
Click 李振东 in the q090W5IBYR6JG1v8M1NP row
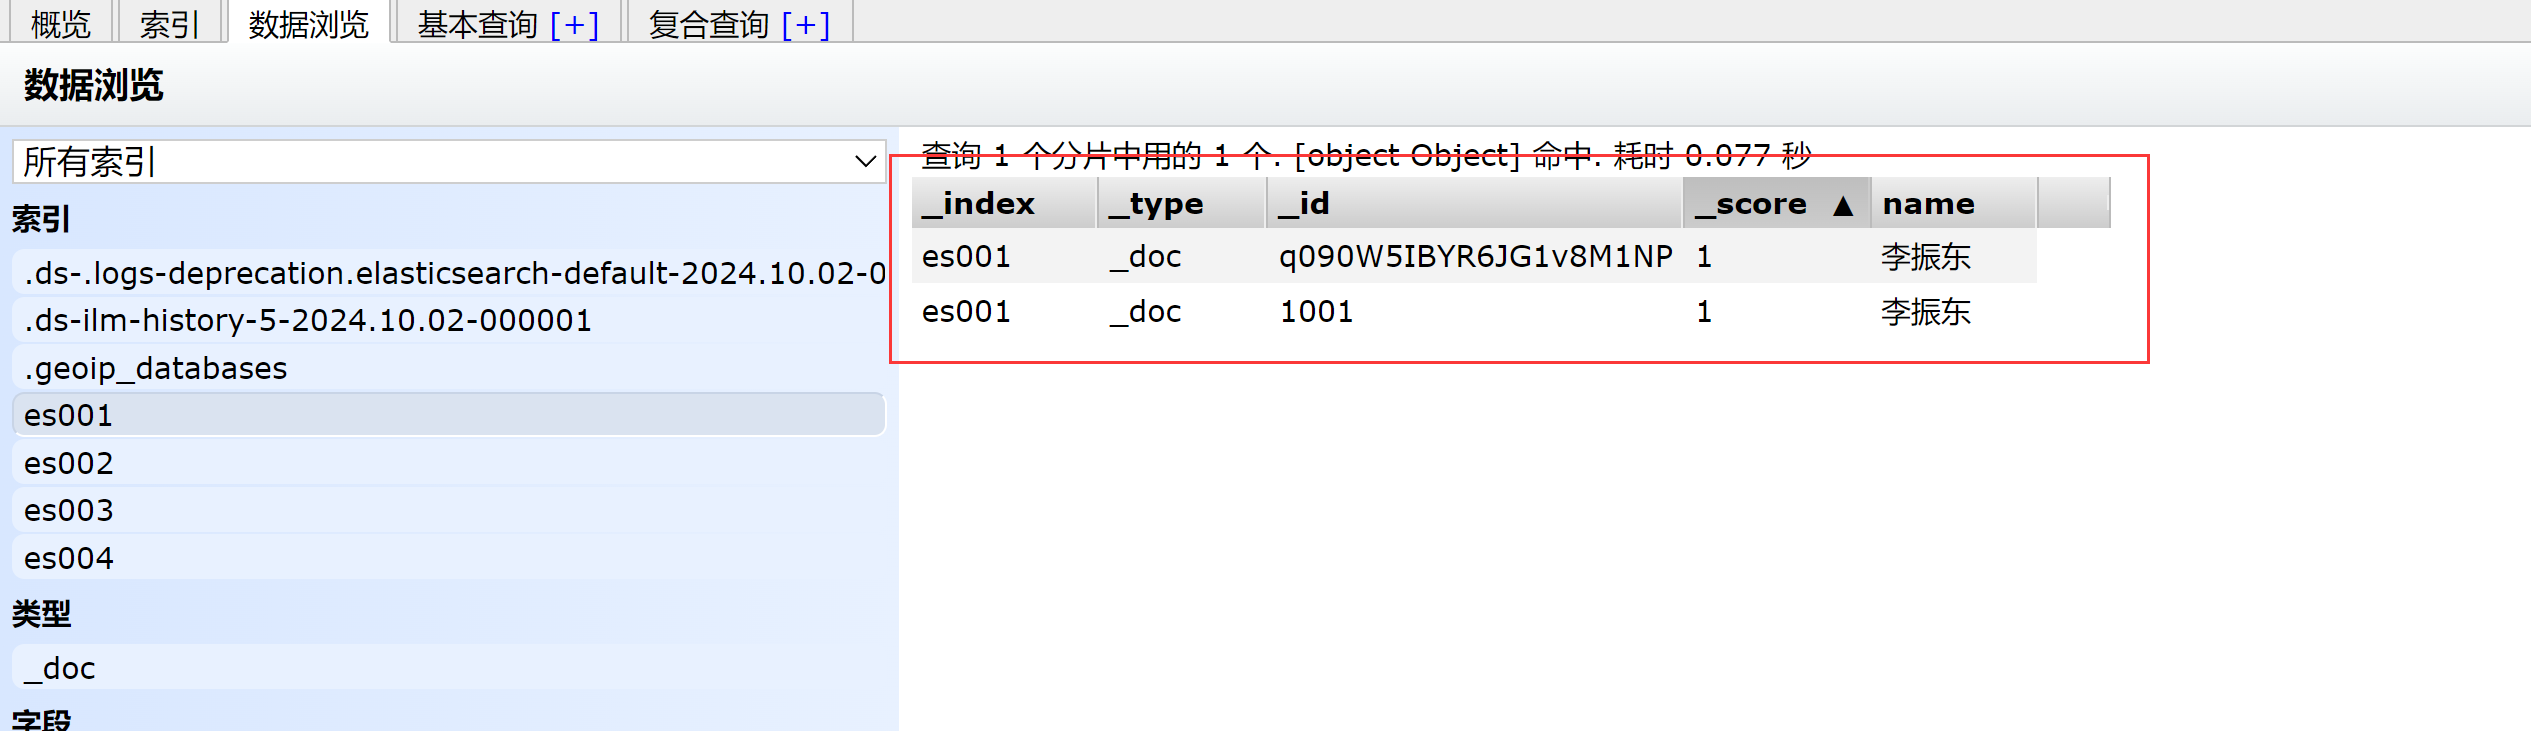(x=1925, y=257)
